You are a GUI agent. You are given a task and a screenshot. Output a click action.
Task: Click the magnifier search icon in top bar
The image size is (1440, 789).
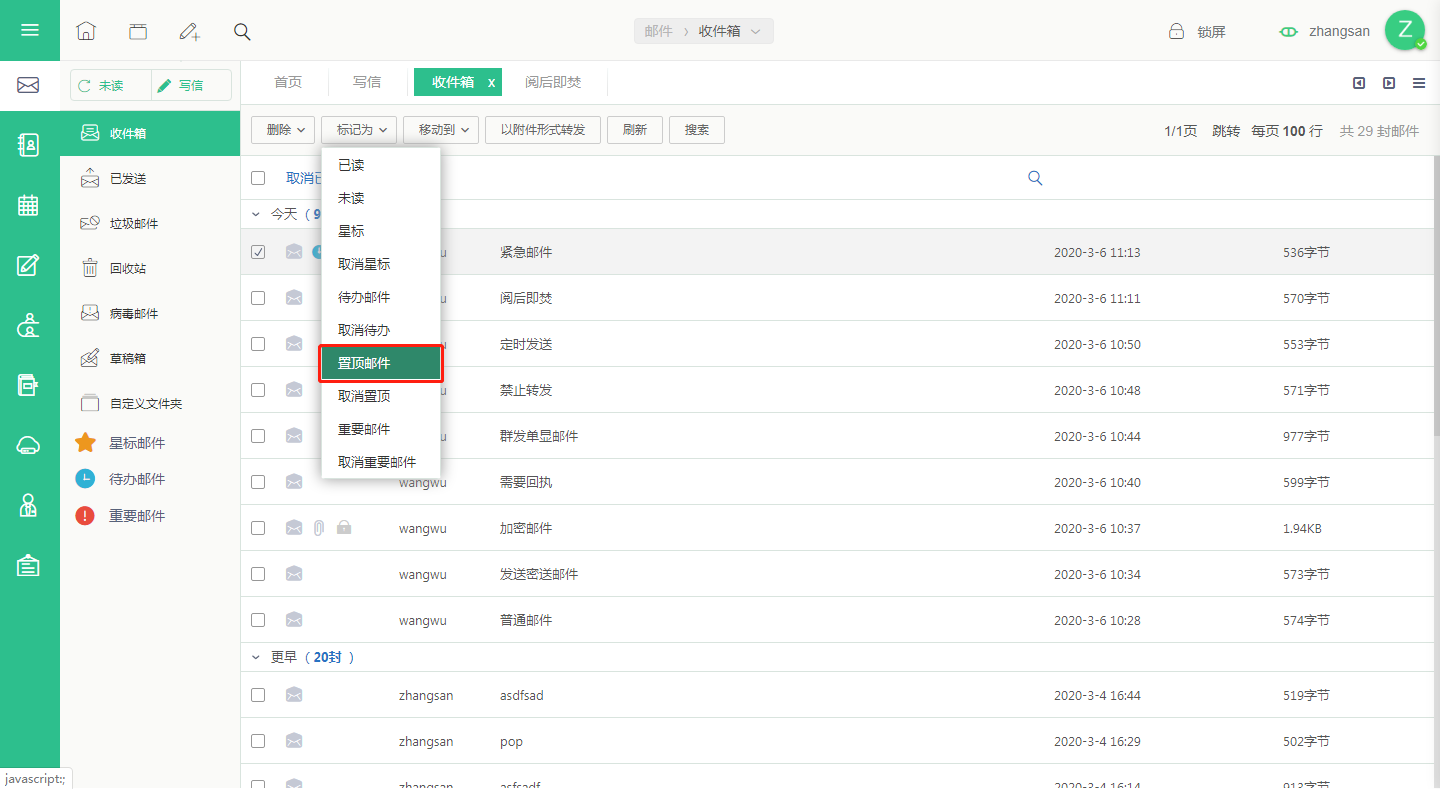pos(242,31)
